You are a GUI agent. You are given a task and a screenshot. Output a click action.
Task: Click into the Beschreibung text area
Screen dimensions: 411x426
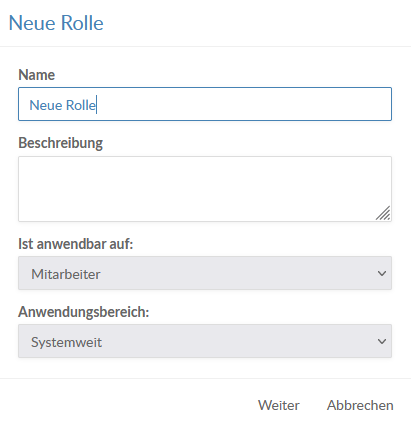(x=205, y=189)
